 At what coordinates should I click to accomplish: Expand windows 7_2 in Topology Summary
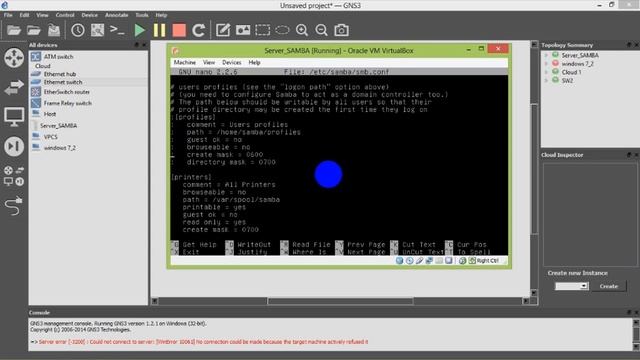coord(546,64)
